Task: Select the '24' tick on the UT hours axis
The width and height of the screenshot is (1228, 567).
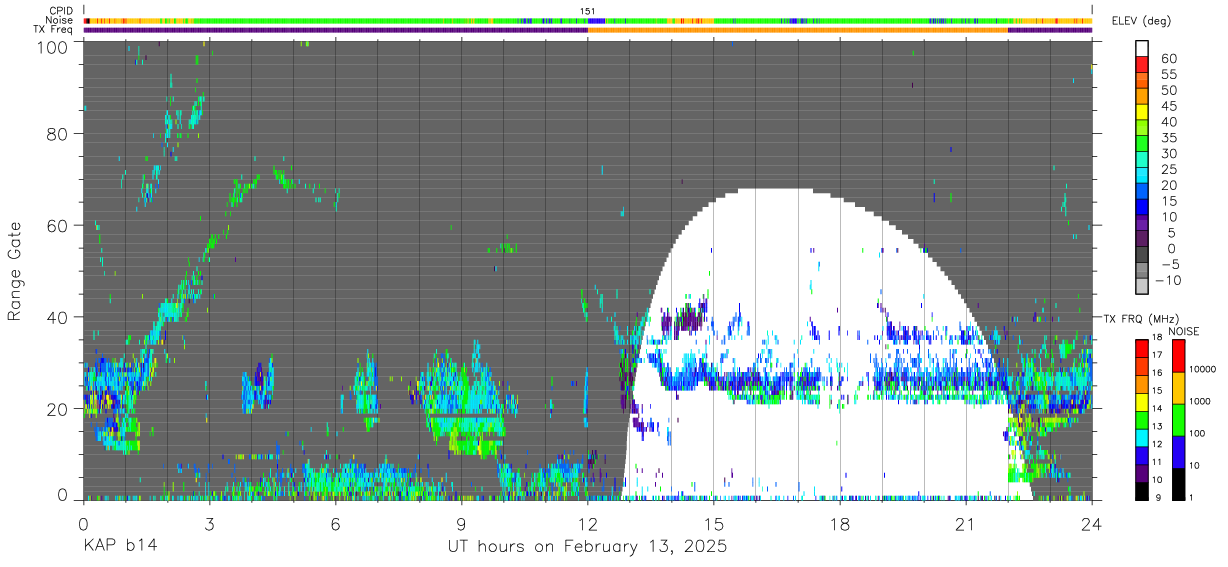Action: tap(1092, 524)
